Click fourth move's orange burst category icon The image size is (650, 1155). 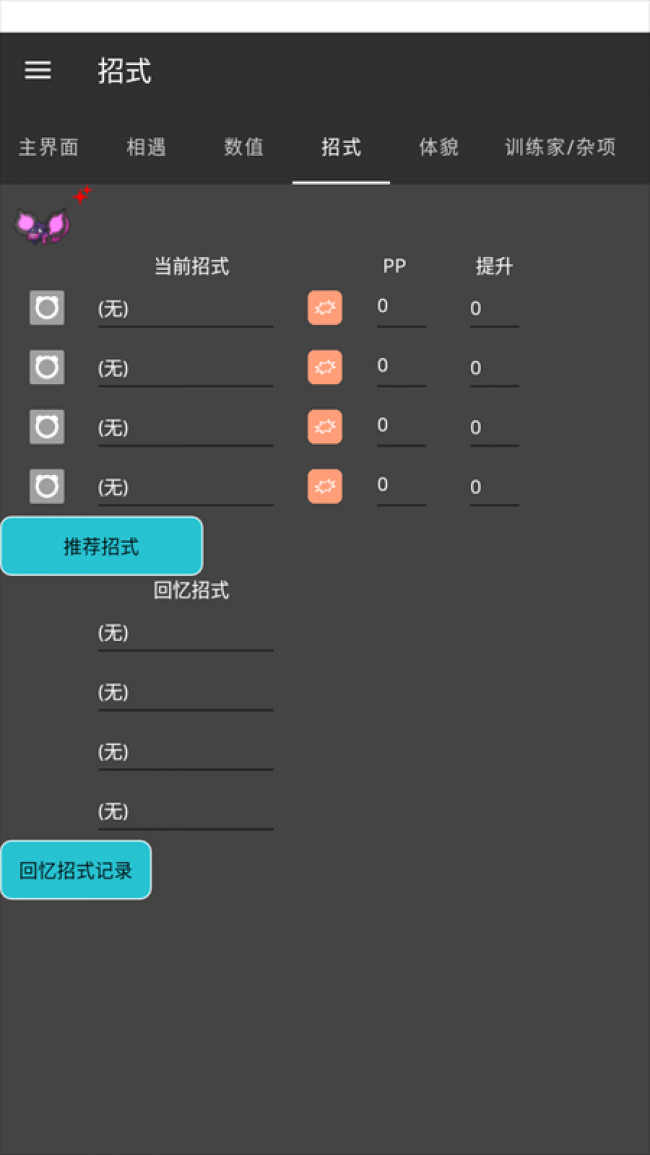point(324,487)
